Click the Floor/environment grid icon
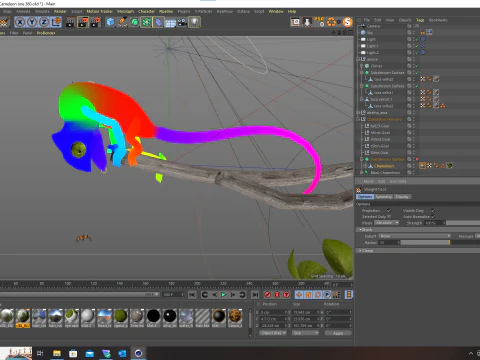The height and width of the screenshot is (360, 480). pos(170,22)
